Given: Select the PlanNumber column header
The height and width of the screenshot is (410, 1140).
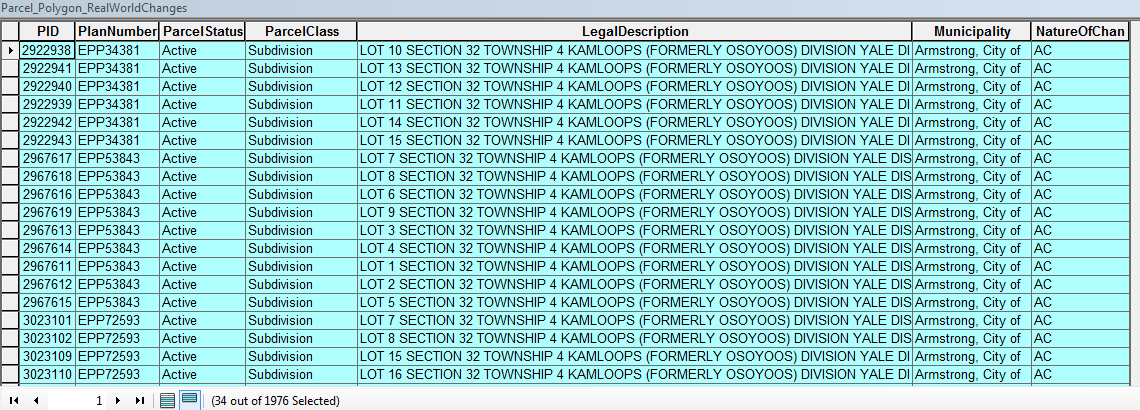Looking at the screenshot, I should pos(117,31).
